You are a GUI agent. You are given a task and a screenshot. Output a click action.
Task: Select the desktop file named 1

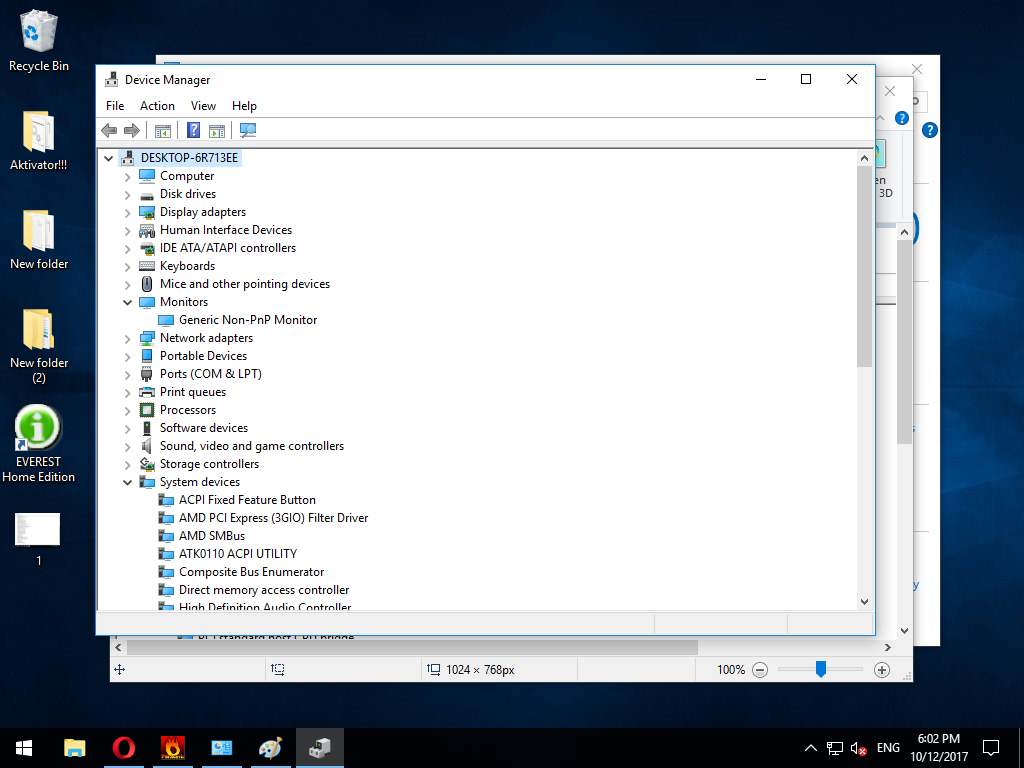pyautogui.click(x=38, y=539)
